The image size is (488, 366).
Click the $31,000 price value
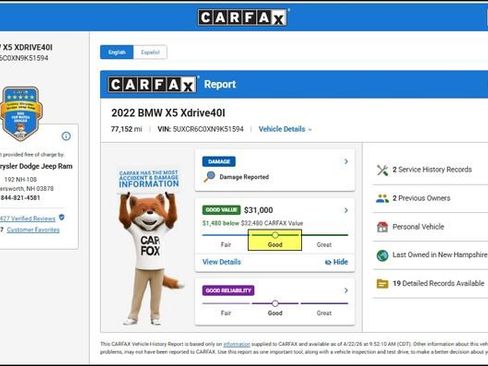[x=258, y=210]
